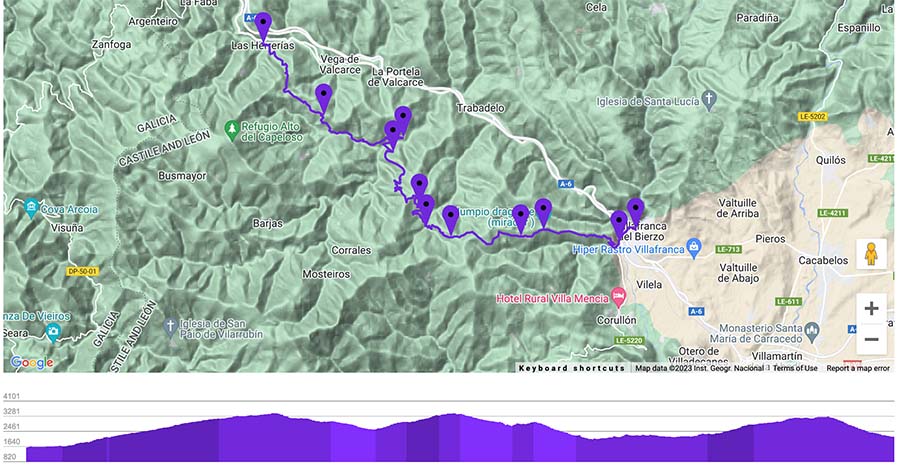Select the route marker nearest Villafranca del Bierzo label
Viewport: 900px width, 473px height.
click(635, 212)
